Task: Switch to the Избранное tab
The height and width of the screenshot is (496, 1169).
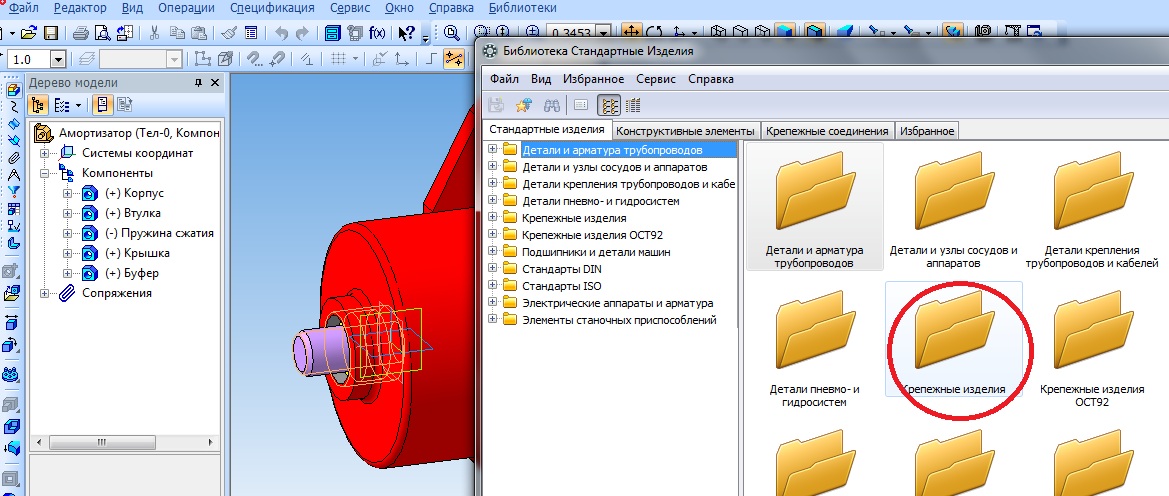Action: (927, 131)
